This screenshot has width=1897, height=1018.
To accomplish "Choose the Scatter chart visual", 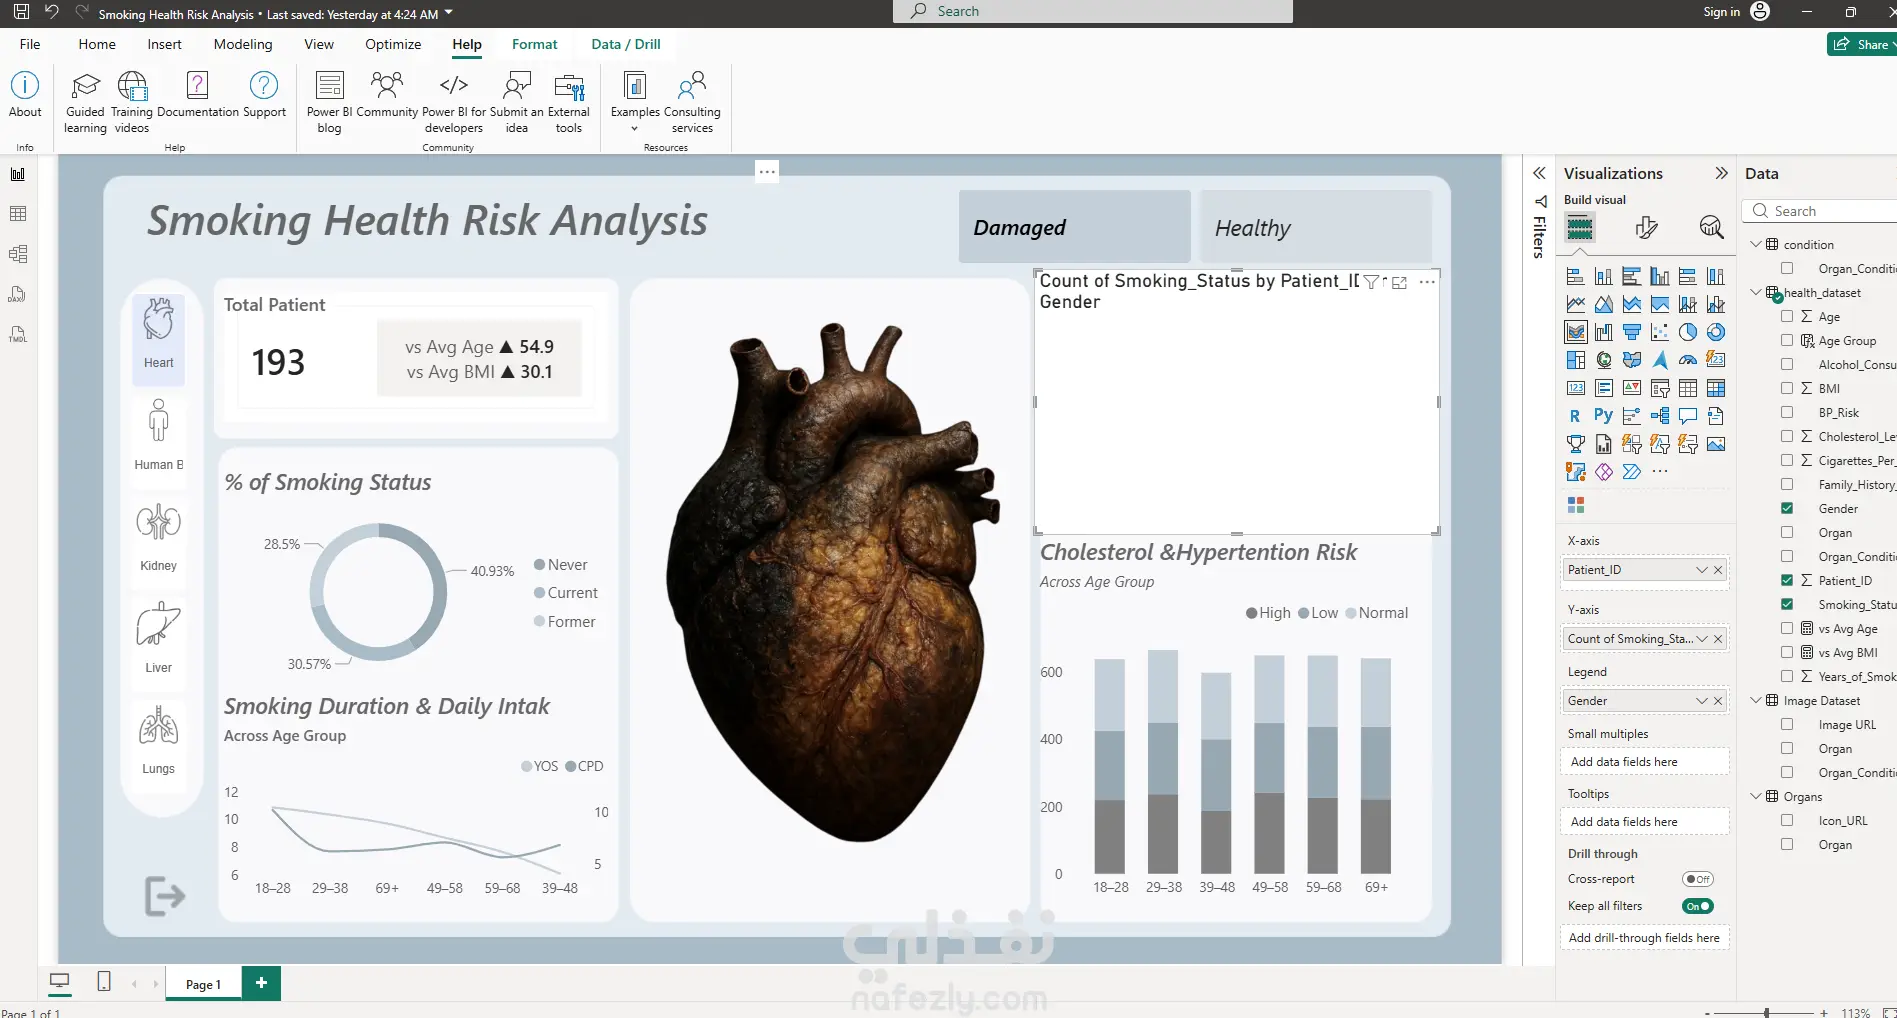I will [x=1660, y=332].
